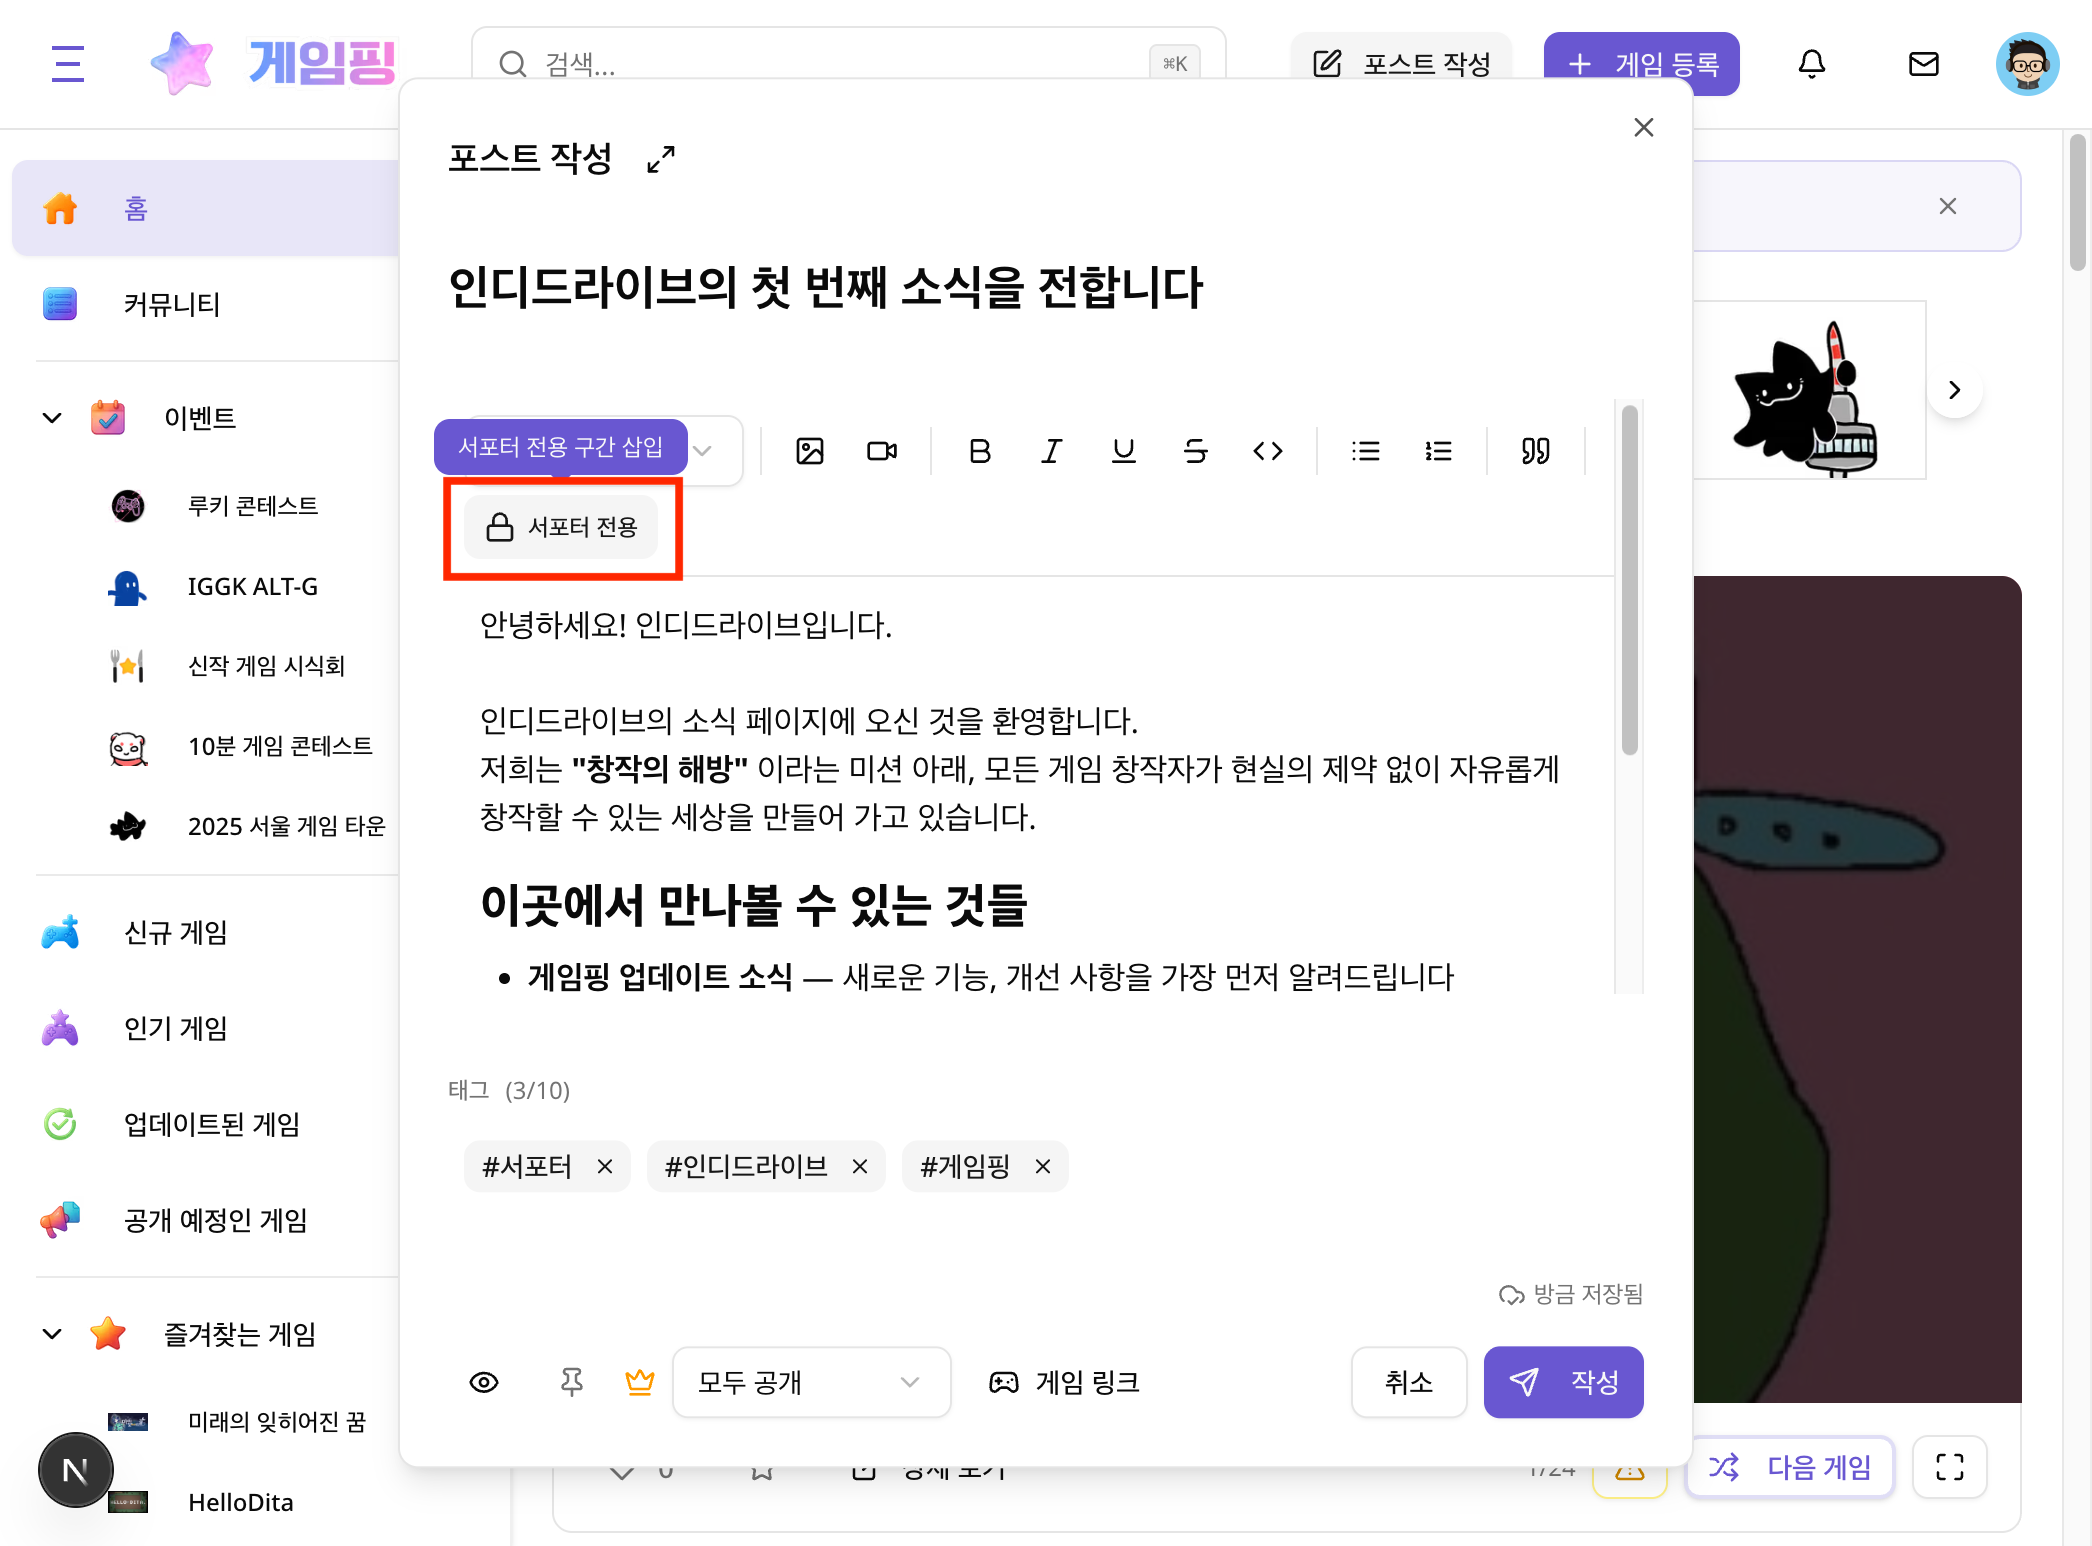Viewport: 2092px width, 1546px height.
Task: Open the 커뮤니티 sidebar menu
Action: 171,305
